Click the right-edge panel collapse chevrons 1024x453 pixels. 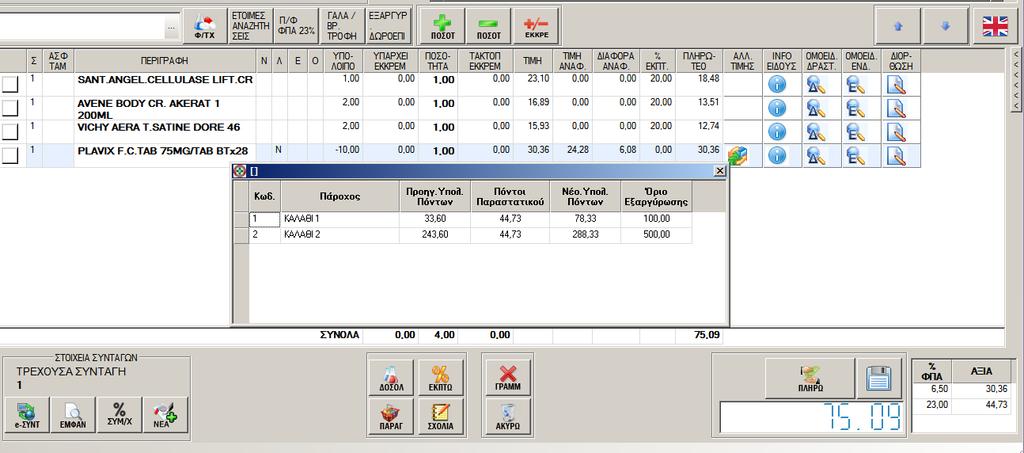pyautogui.click(x=1017, y=79)
